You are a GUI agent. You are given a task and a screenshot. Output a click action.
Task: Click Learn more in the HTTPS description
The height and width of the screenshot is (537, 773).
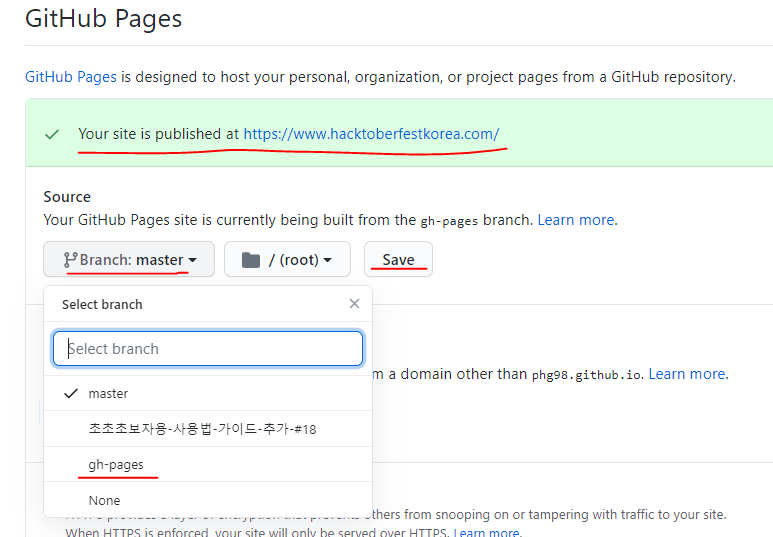click(486, 532)
